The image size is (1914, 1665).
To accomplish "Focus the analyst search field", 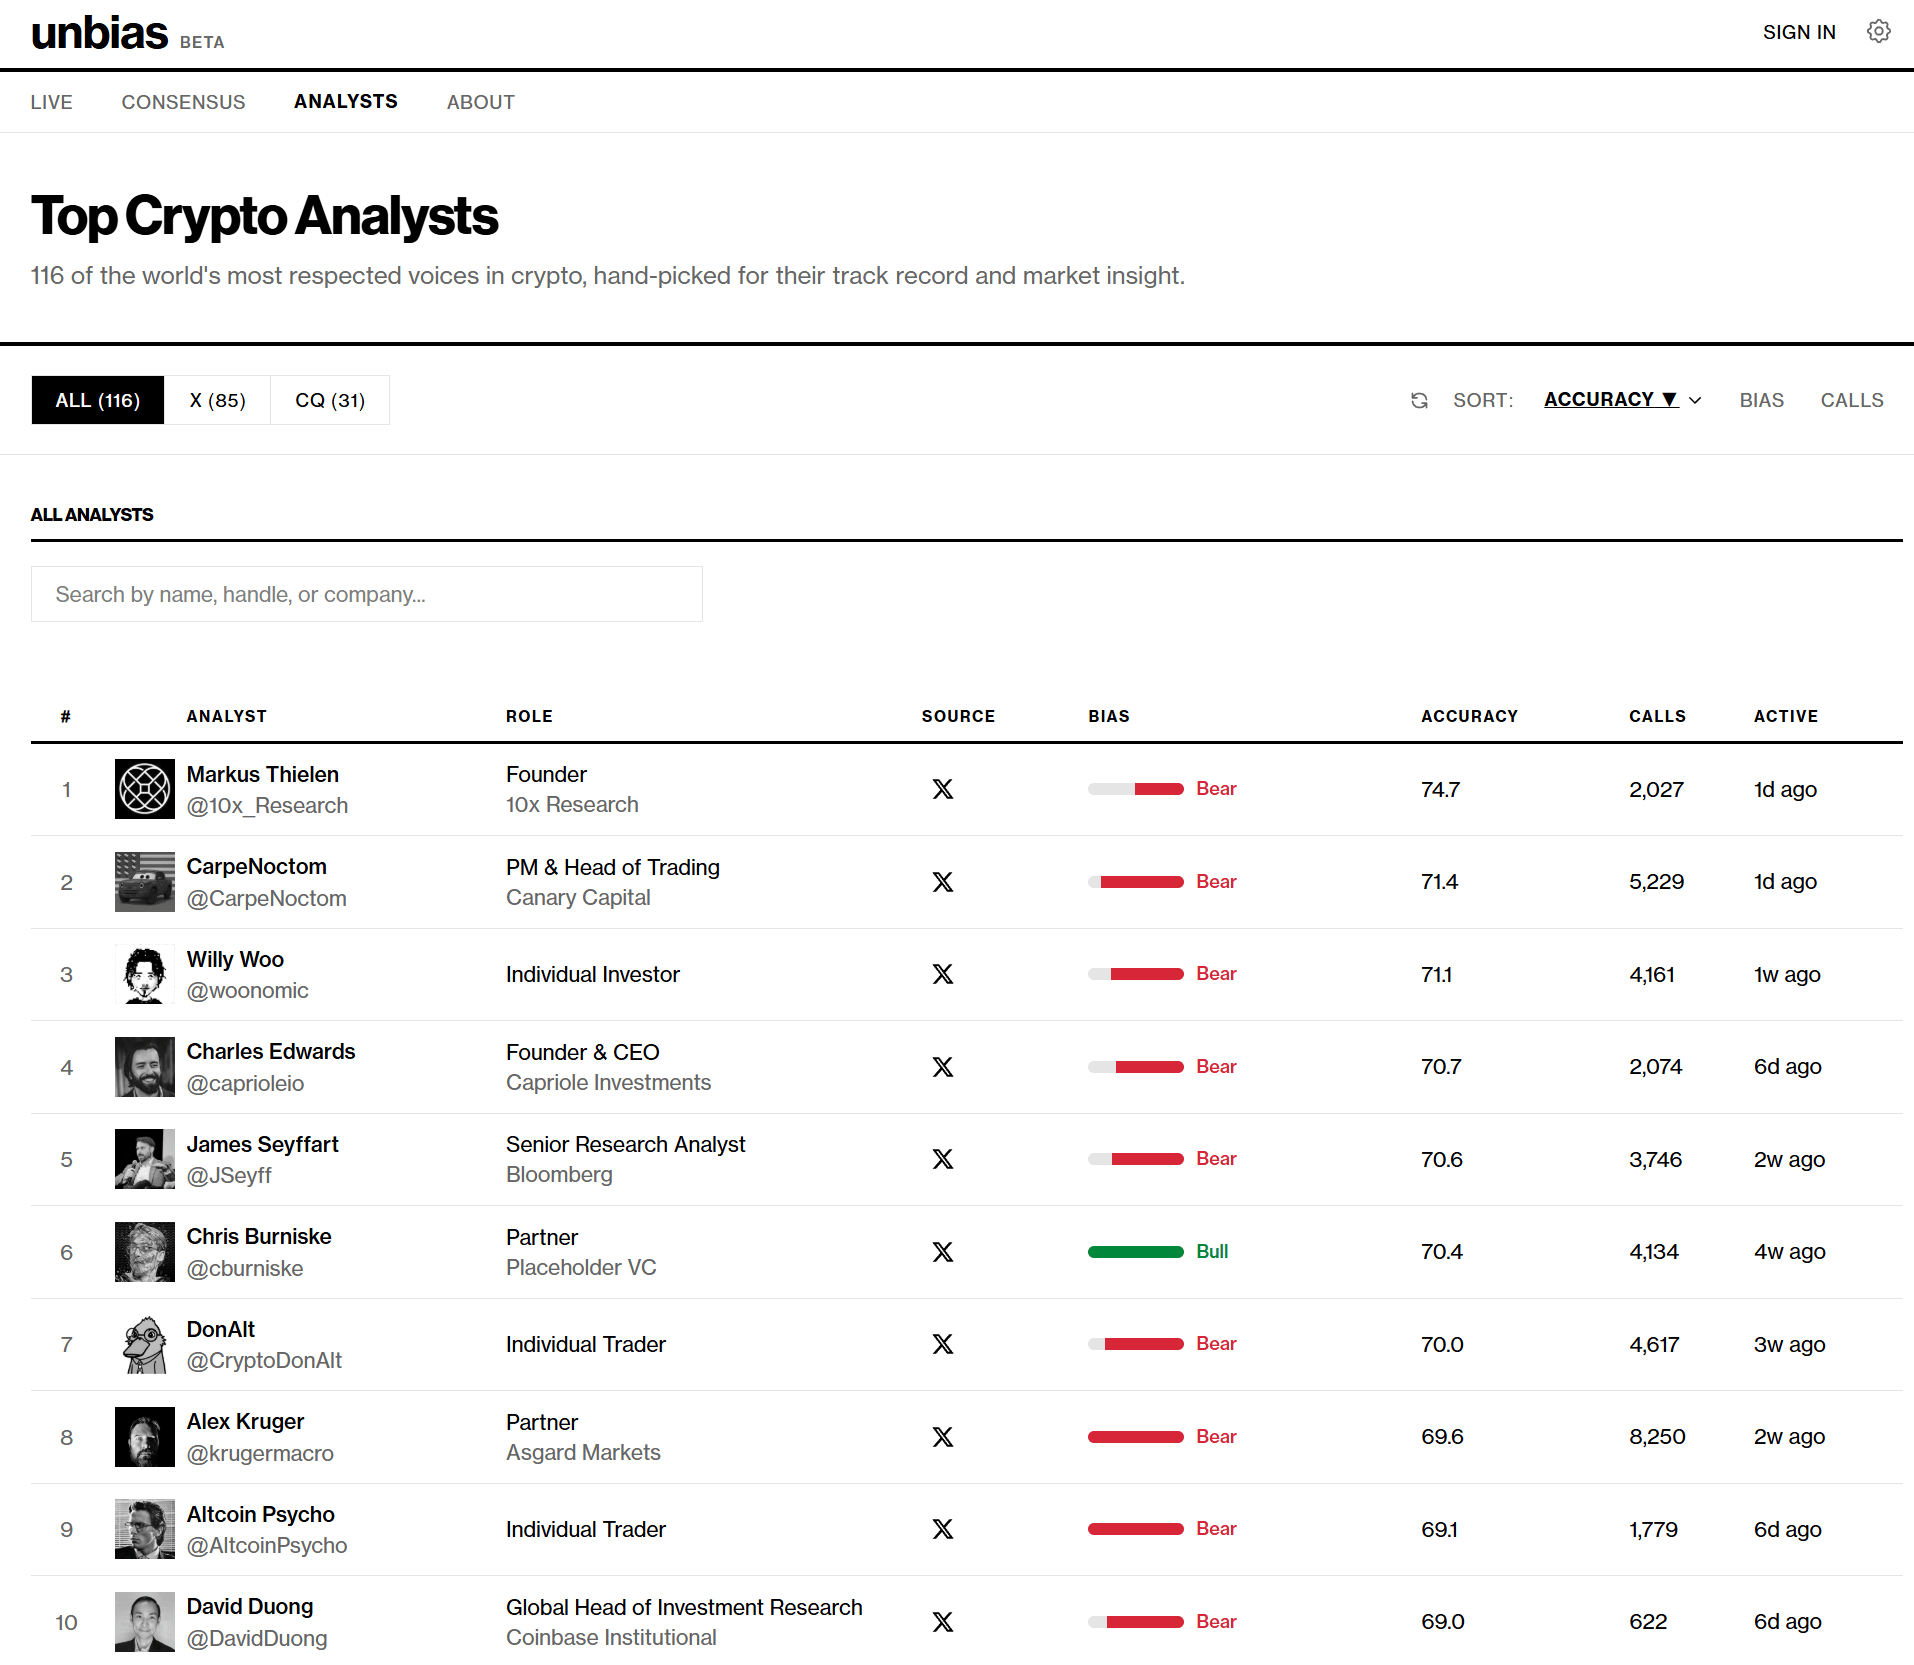I will 367,594.
